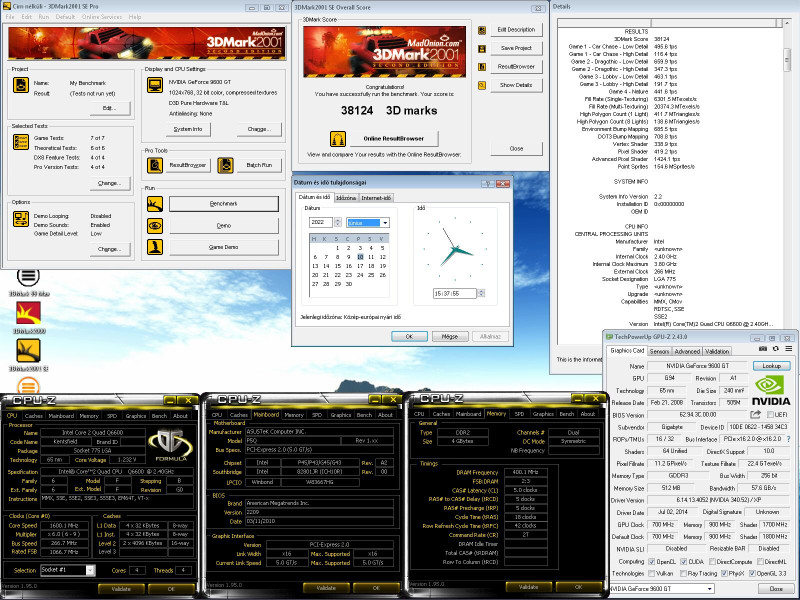Switch to the Internet-idő tab
Image resolution: width=800 pixels, height=600 pixels.
(376, 198)
